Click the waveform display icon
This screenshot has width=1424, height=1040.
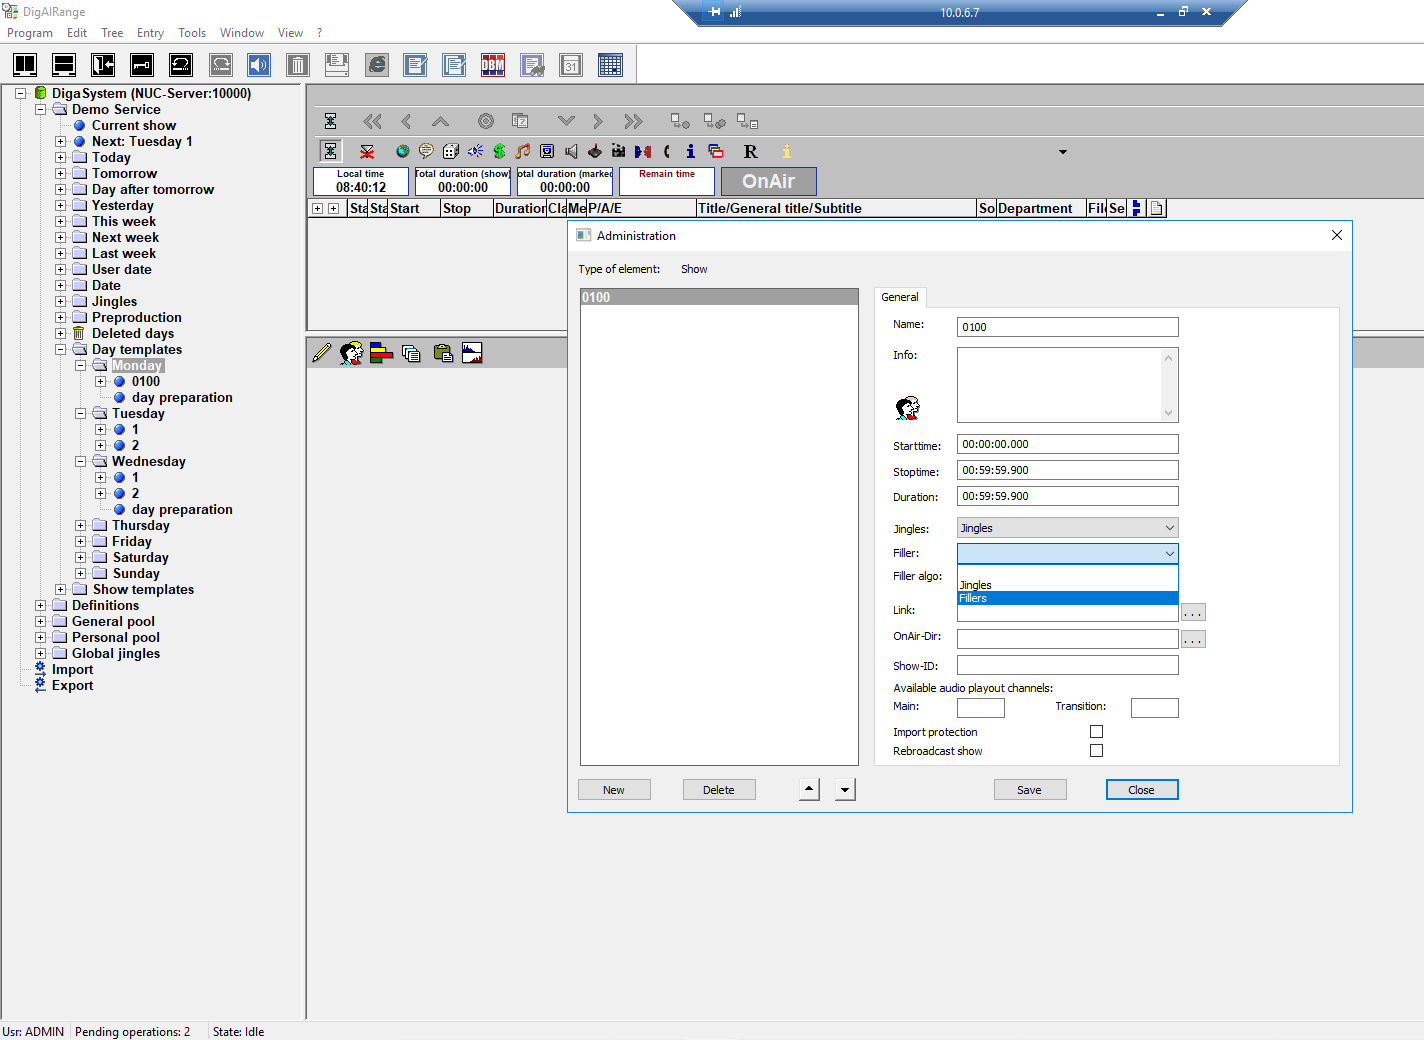[472, 353]
